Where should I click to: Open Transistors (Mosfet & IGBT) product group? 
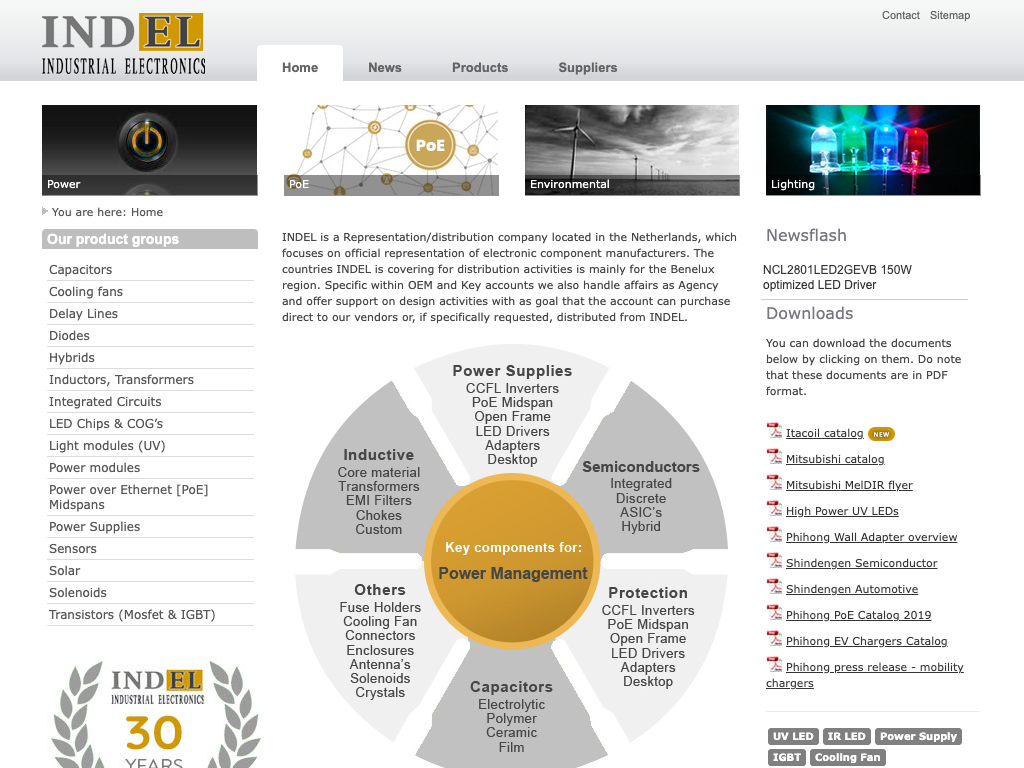tap(132, 615)
